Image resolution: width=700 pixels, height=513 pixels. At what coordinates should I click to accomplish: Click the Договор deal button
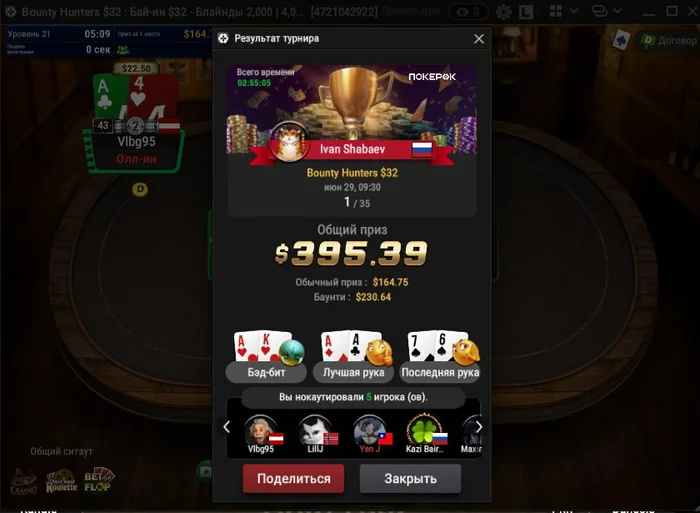668,41
